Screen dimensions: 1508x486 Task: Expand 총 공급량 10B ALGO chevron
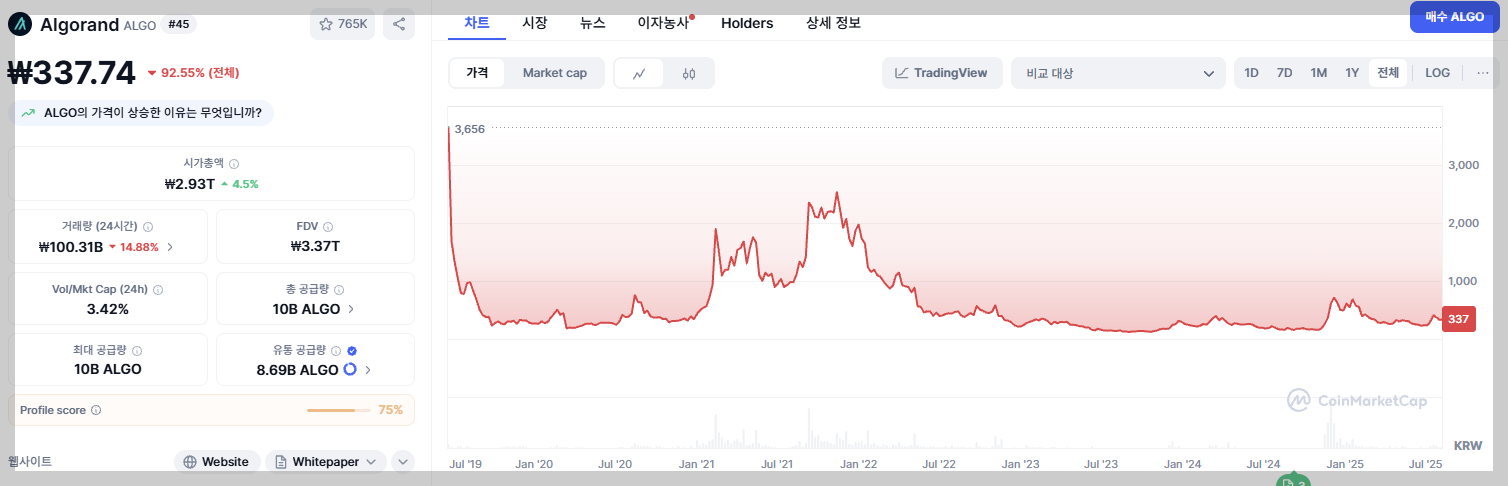coord(350,309)
